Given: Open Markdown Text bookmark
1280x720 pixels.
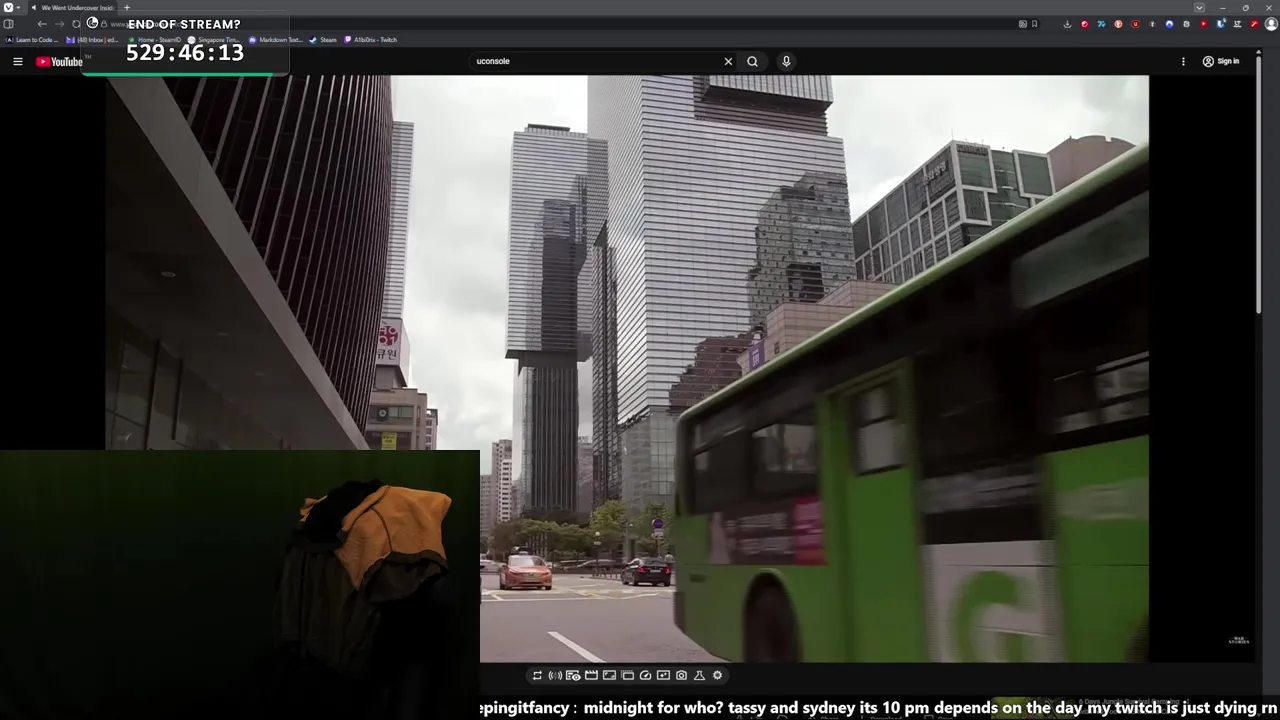Looking at the screenshot, I should coord(275,40).
